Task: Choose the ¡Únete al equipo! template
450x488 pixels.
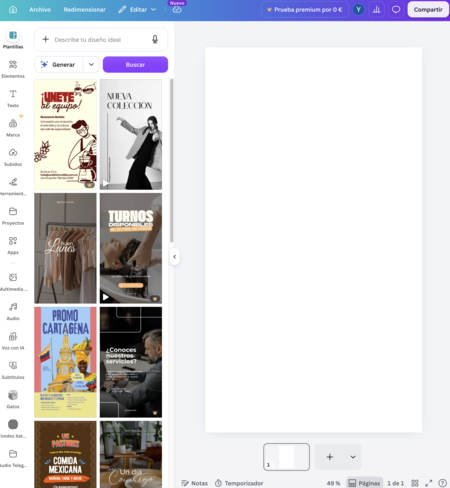Action: click(x=65, y=134)
